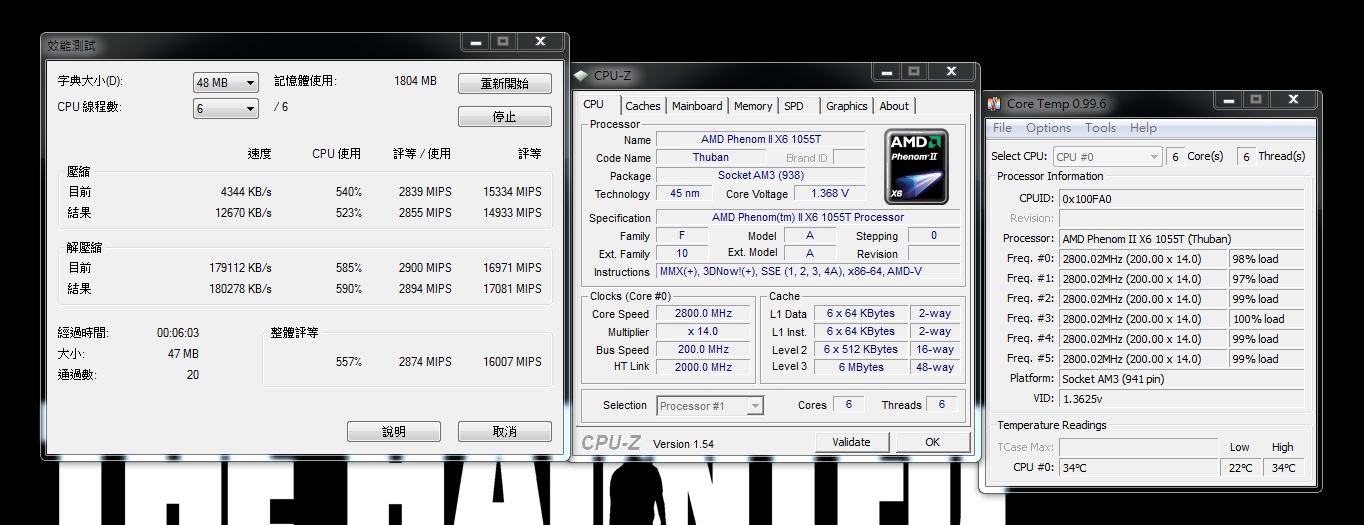Click the Instructions field in CPU-Z
Screen dimensions: 1364x525
(x=808, y=271)
